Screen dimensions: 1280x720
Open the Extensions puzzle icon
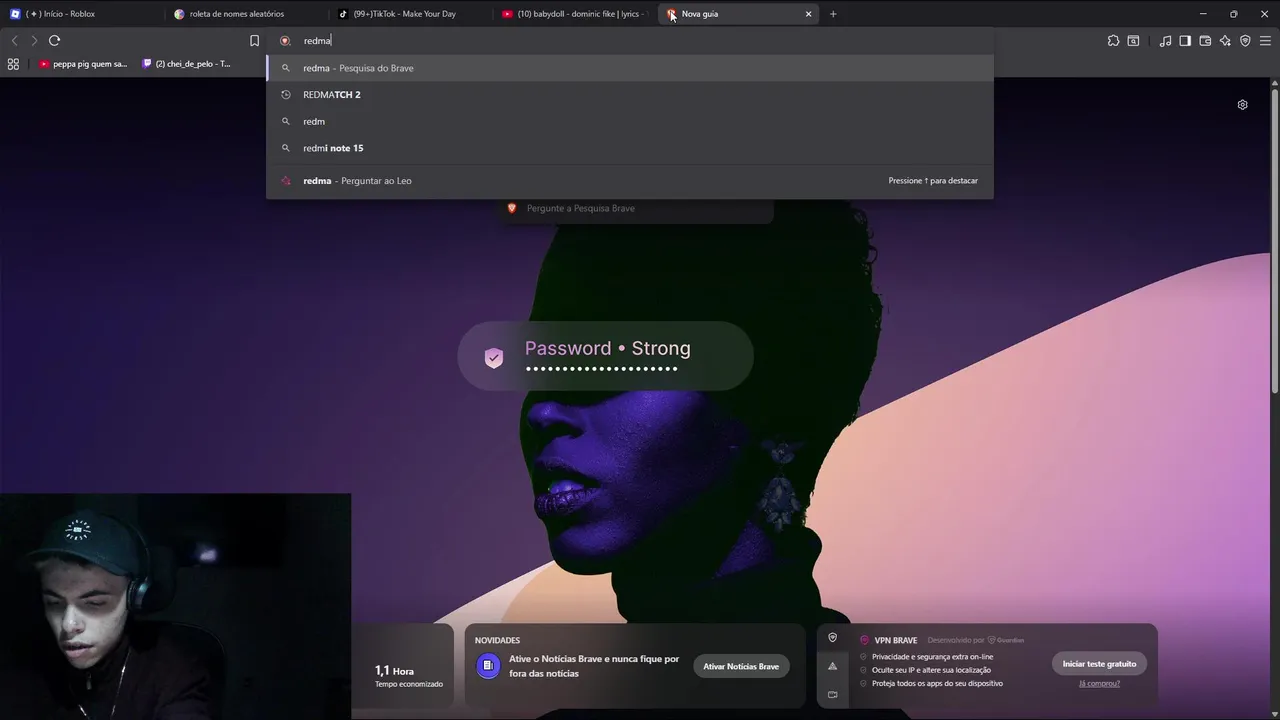[x=1113, y=41]
